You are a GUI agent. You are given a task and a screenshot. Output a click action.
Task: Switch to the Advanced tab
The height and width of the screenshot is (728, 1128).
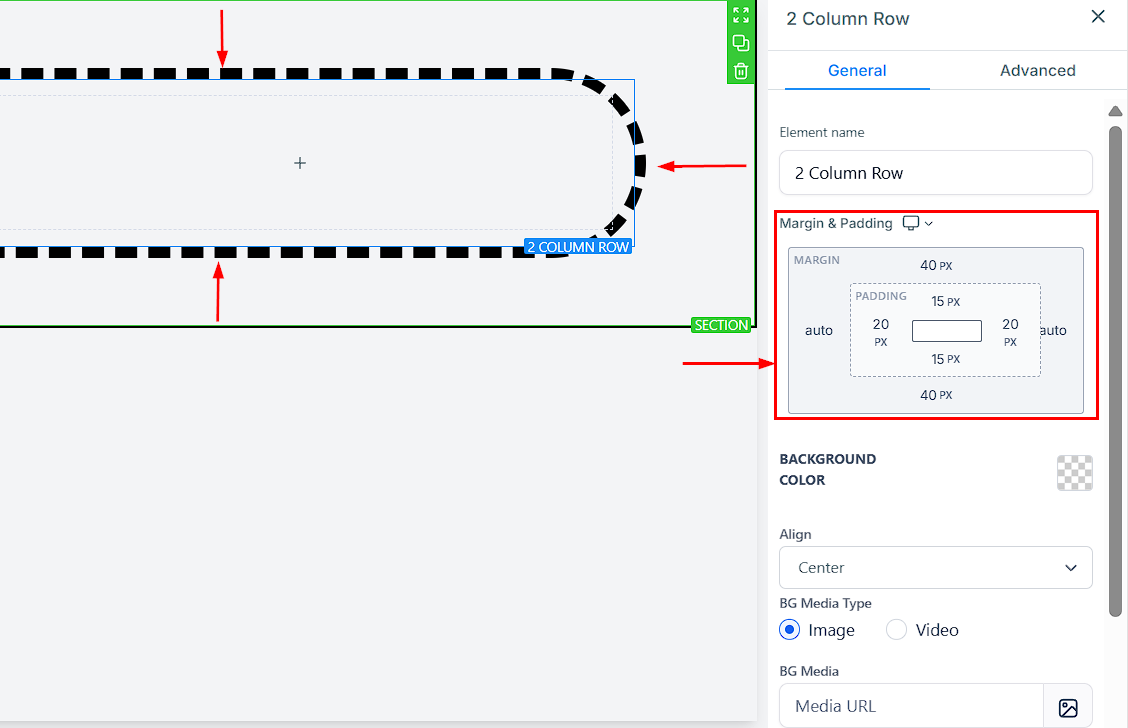pyautogui.click(x=1037, y=70)
